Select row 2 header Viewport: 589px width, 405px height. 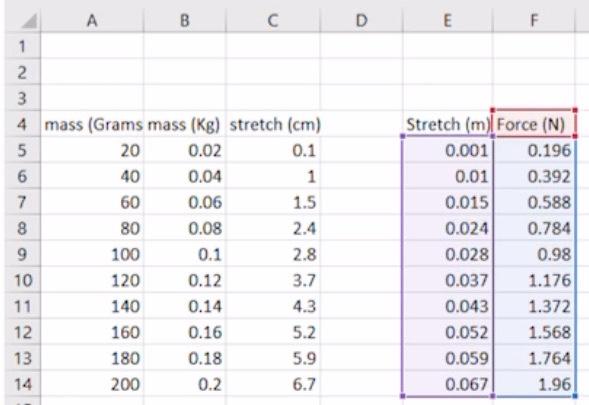22,72
